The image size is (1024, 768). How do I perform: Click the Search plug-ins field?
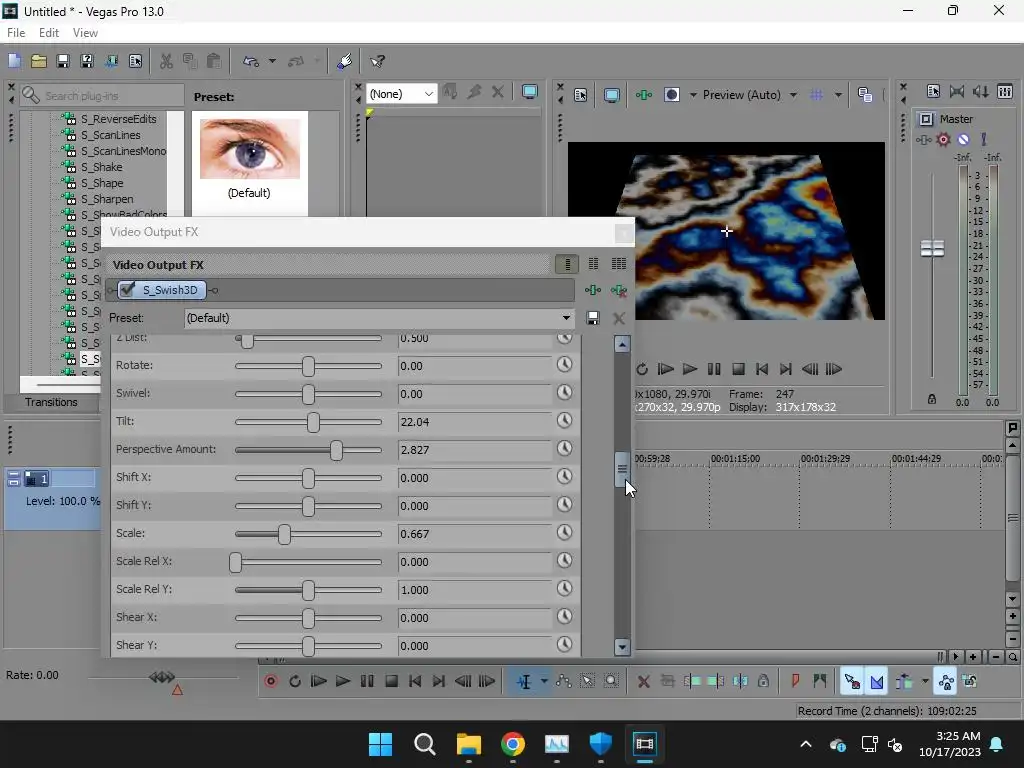tap(102, 95)
